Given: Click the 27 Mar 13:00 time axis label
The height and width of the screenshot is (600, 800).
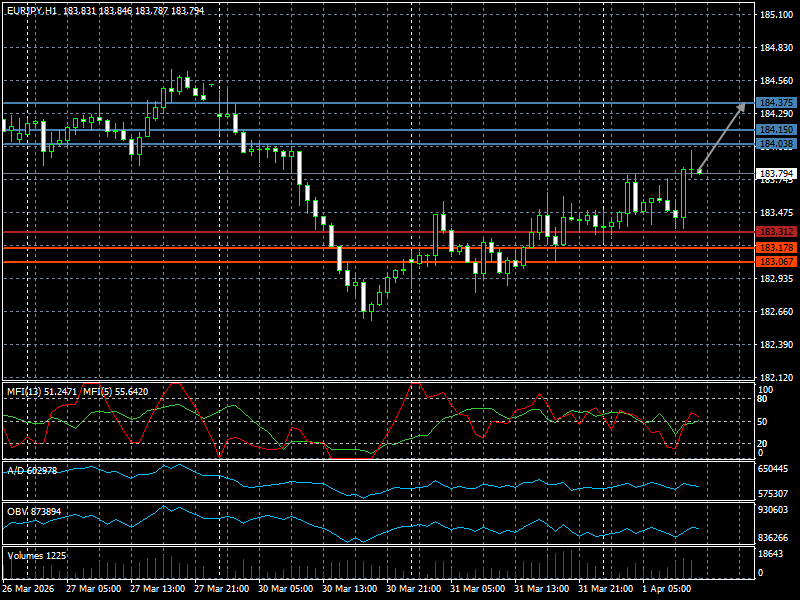Looking at the screenshot, I should [x=155, y=589].
